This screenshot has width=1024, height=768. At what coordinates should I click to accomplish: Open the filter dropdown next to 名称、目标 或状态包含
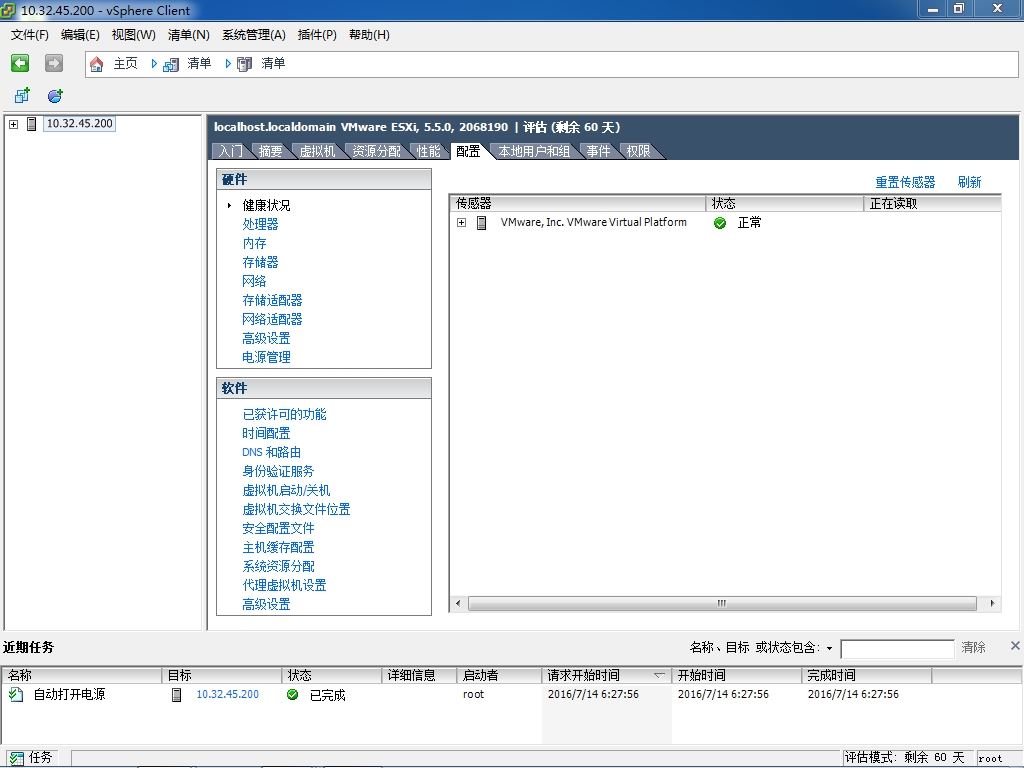coord(829,648)
